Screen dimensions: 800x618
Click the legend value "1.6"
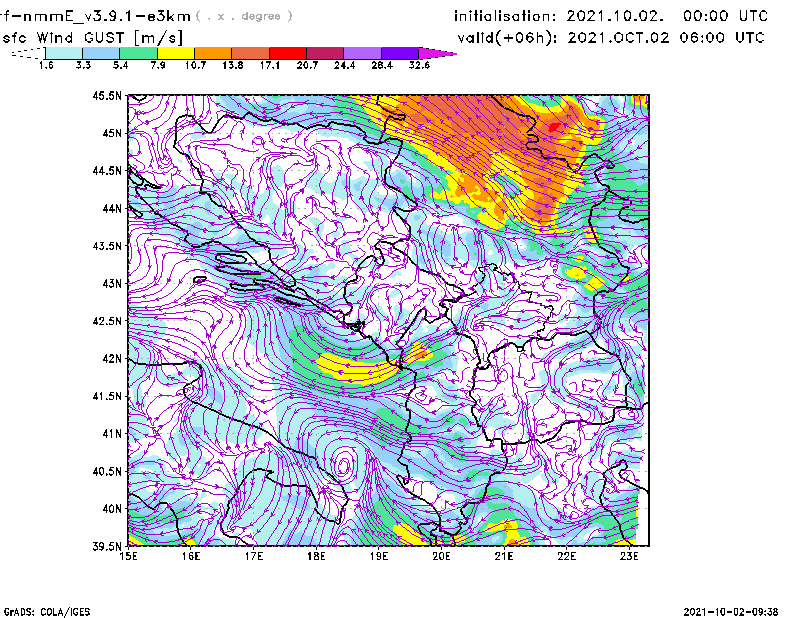[46, 65]
